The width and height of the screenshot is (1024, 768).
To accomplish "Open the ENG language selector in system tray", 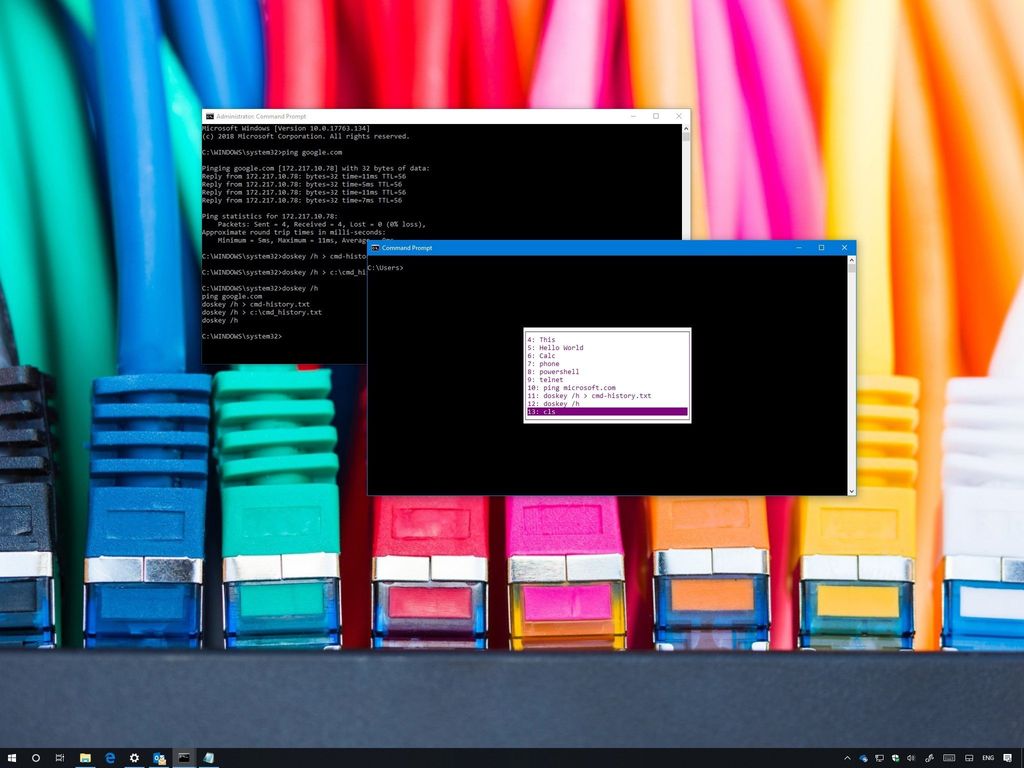I will 988,758.
